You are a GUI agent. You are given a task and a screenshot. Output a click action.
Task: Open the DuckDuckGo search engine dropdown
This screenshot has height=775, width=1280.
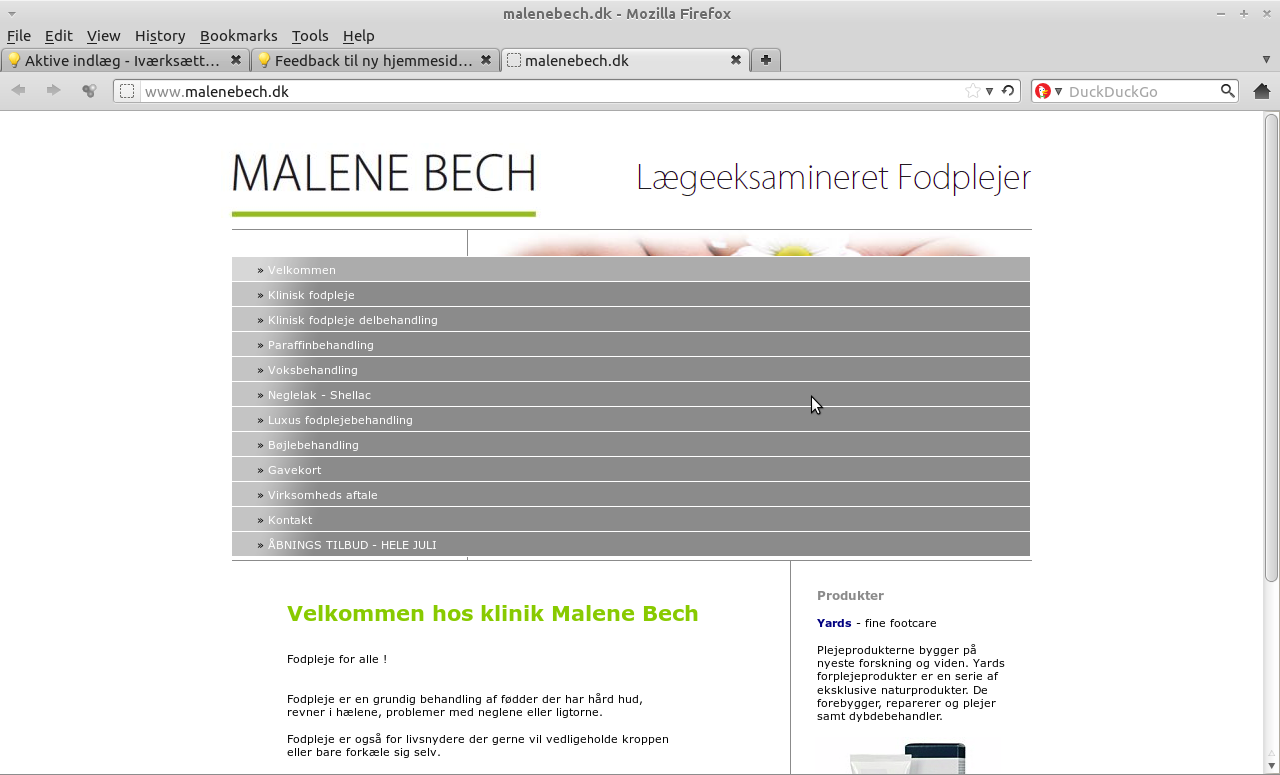click(x=1047, y=91)
